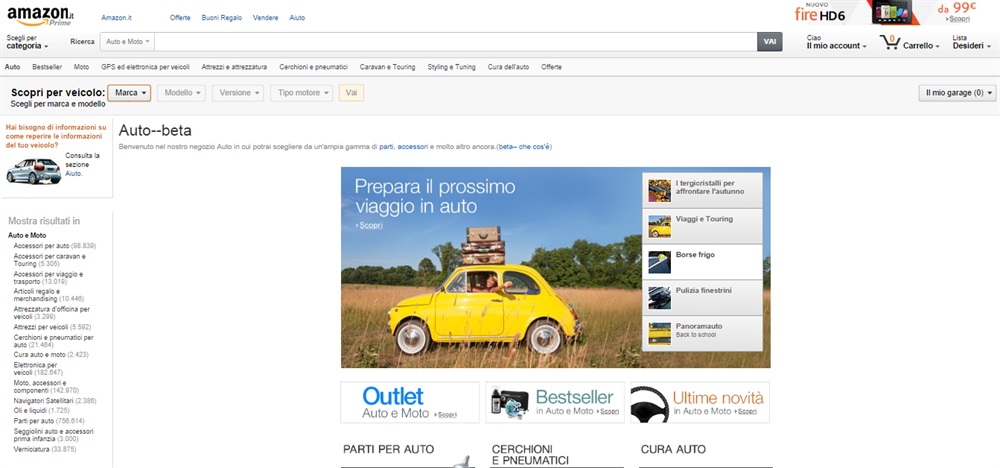Click Vendere top link
Screen dimensions: 1000x468
coord(265,18)
